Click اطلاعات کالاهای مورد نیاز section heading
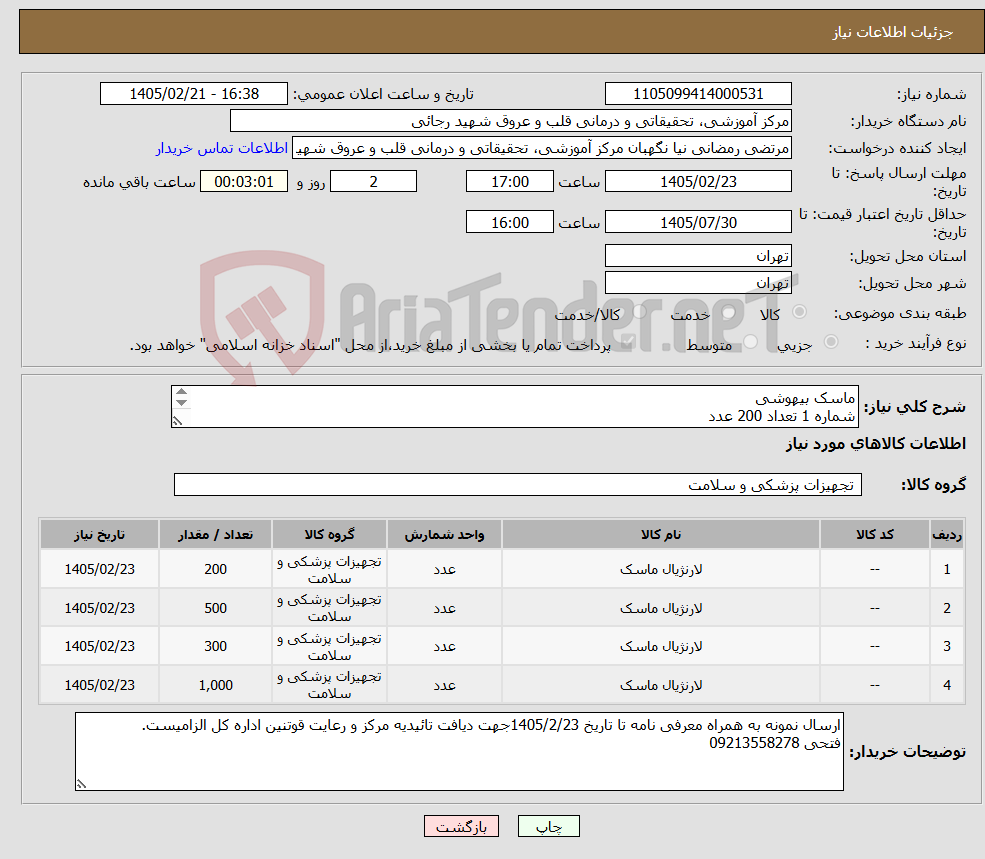The width and height of the screenshot is (985, 859). coord(876,444)
